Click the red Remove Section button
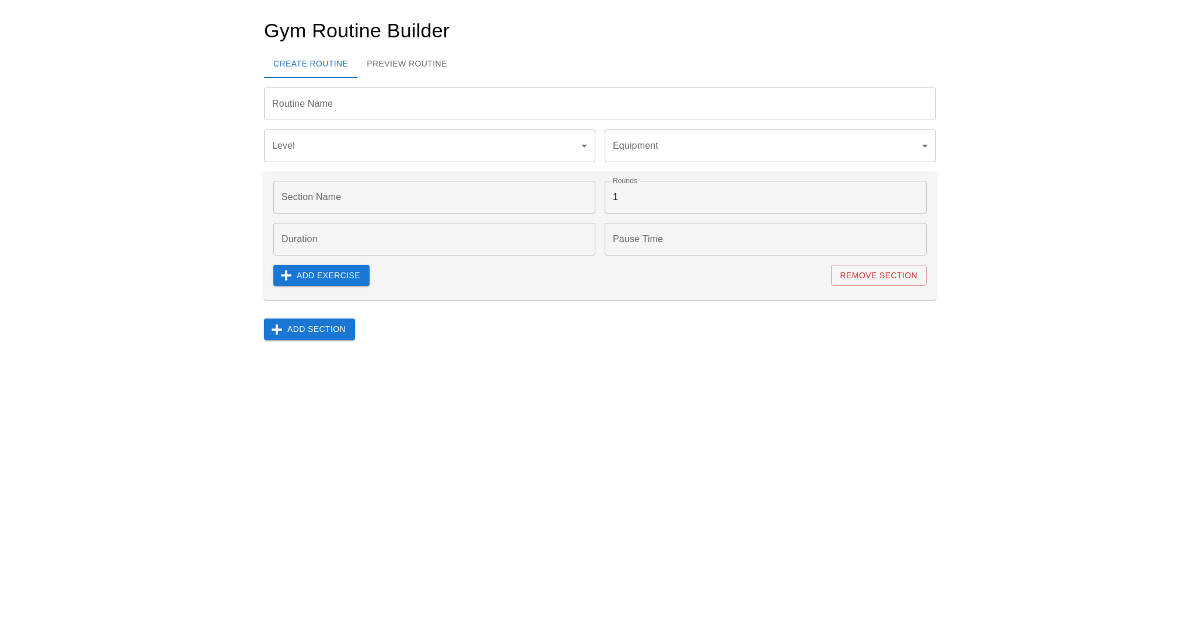Screen dimensions: 1200x630 (878, 276)
